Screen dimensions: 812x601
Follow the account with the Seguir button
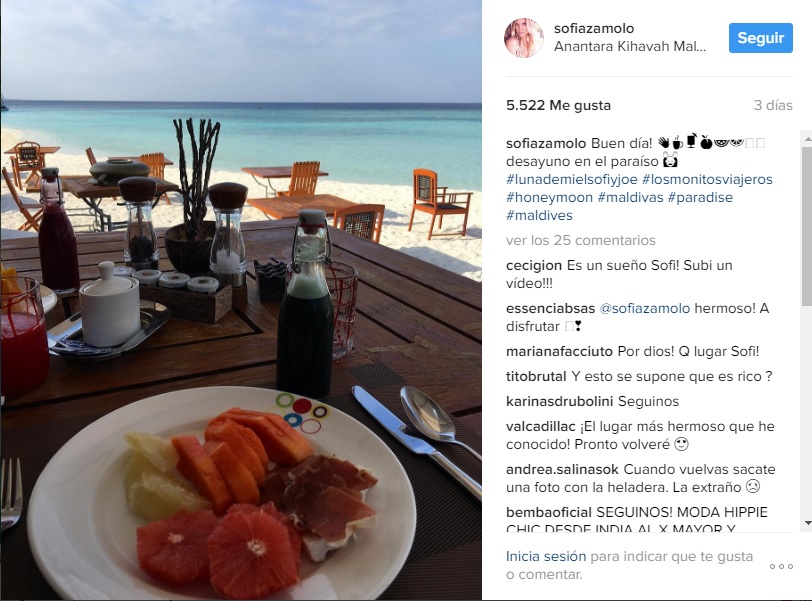(760, 38)
